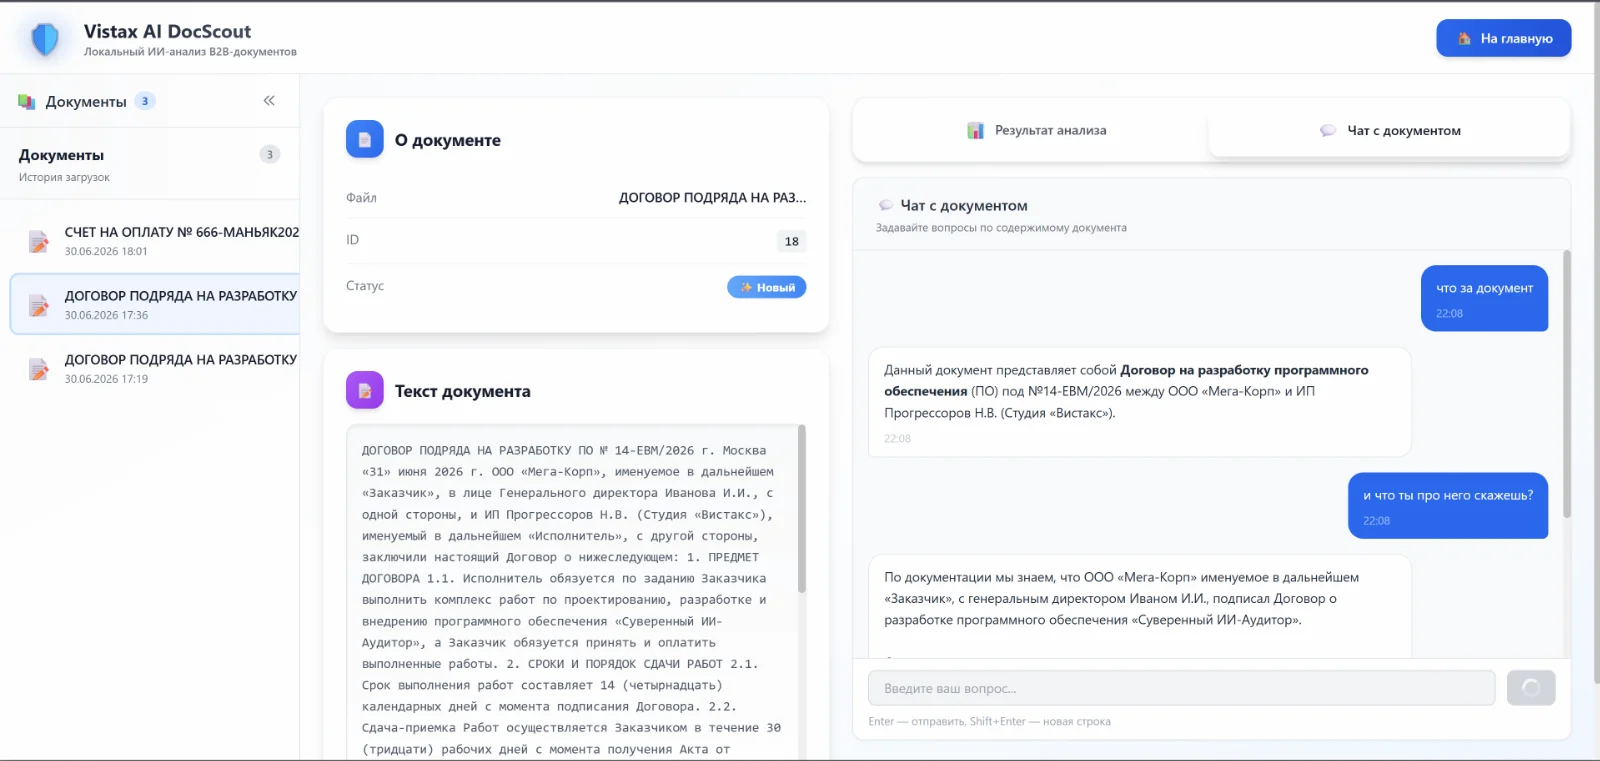The width and height of the screenshot is (1600, 761).
Task: Open СЧЕТ НА ОПЛАТУ № 666 document
Action: [x=155, y=241]
